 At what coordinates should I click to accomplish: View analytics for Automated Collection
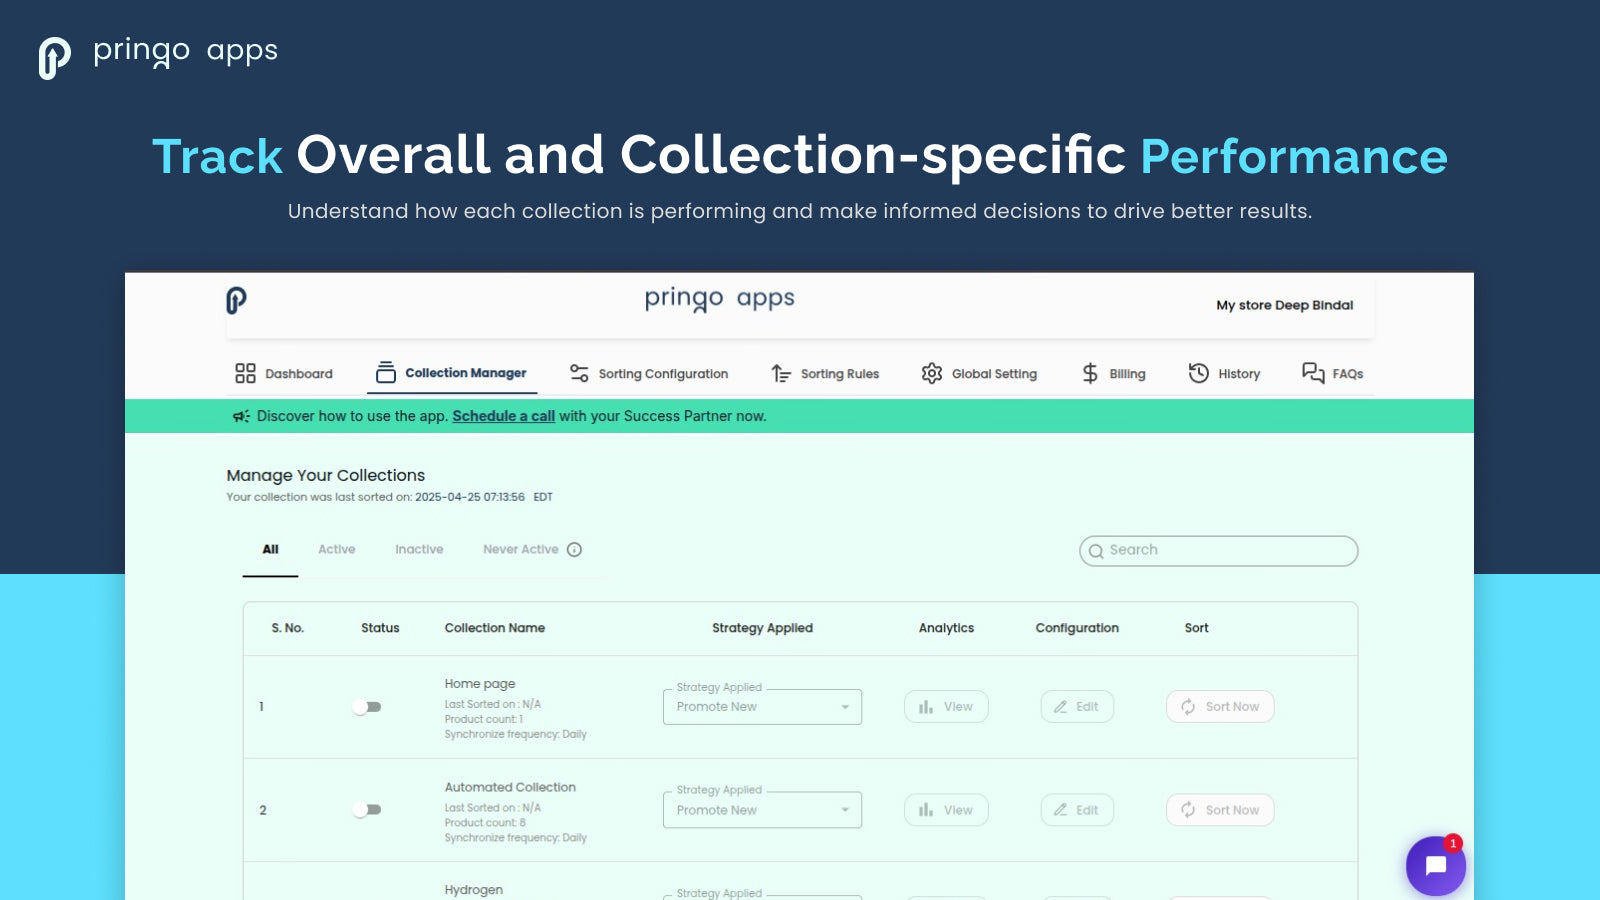tap(946, 810)
